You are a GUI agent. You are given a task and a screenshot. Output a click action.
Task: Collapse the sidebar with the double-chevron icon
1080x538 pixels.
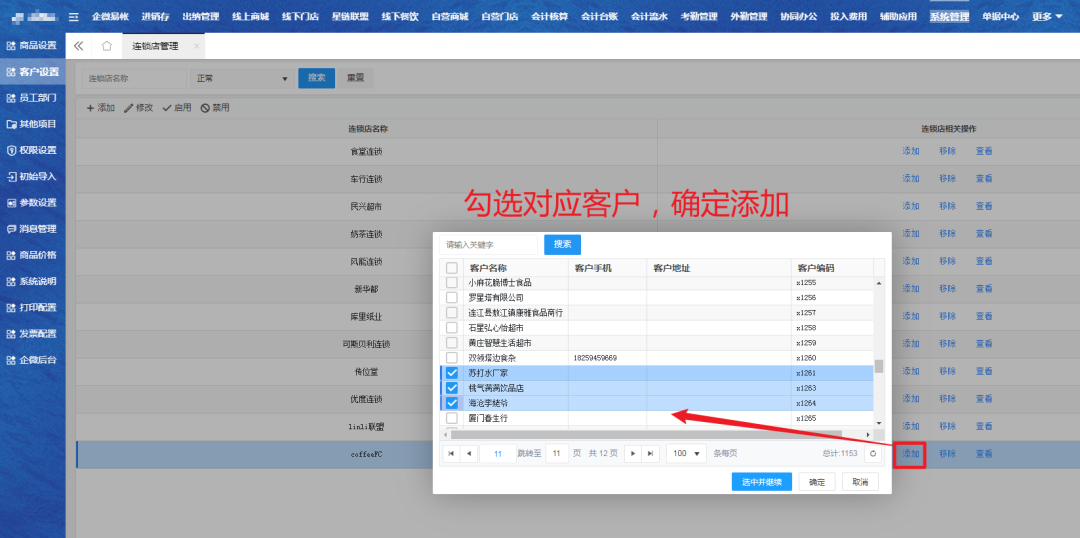pos(79,46)
